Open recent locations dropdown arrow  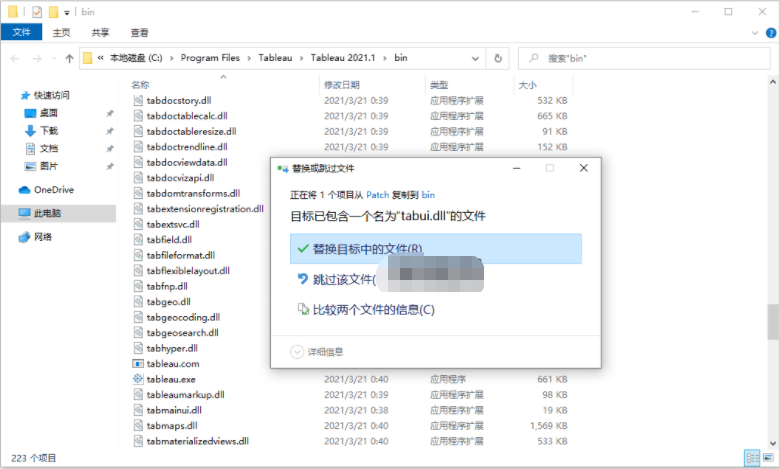pyautogui.click(x=54, y=59)
